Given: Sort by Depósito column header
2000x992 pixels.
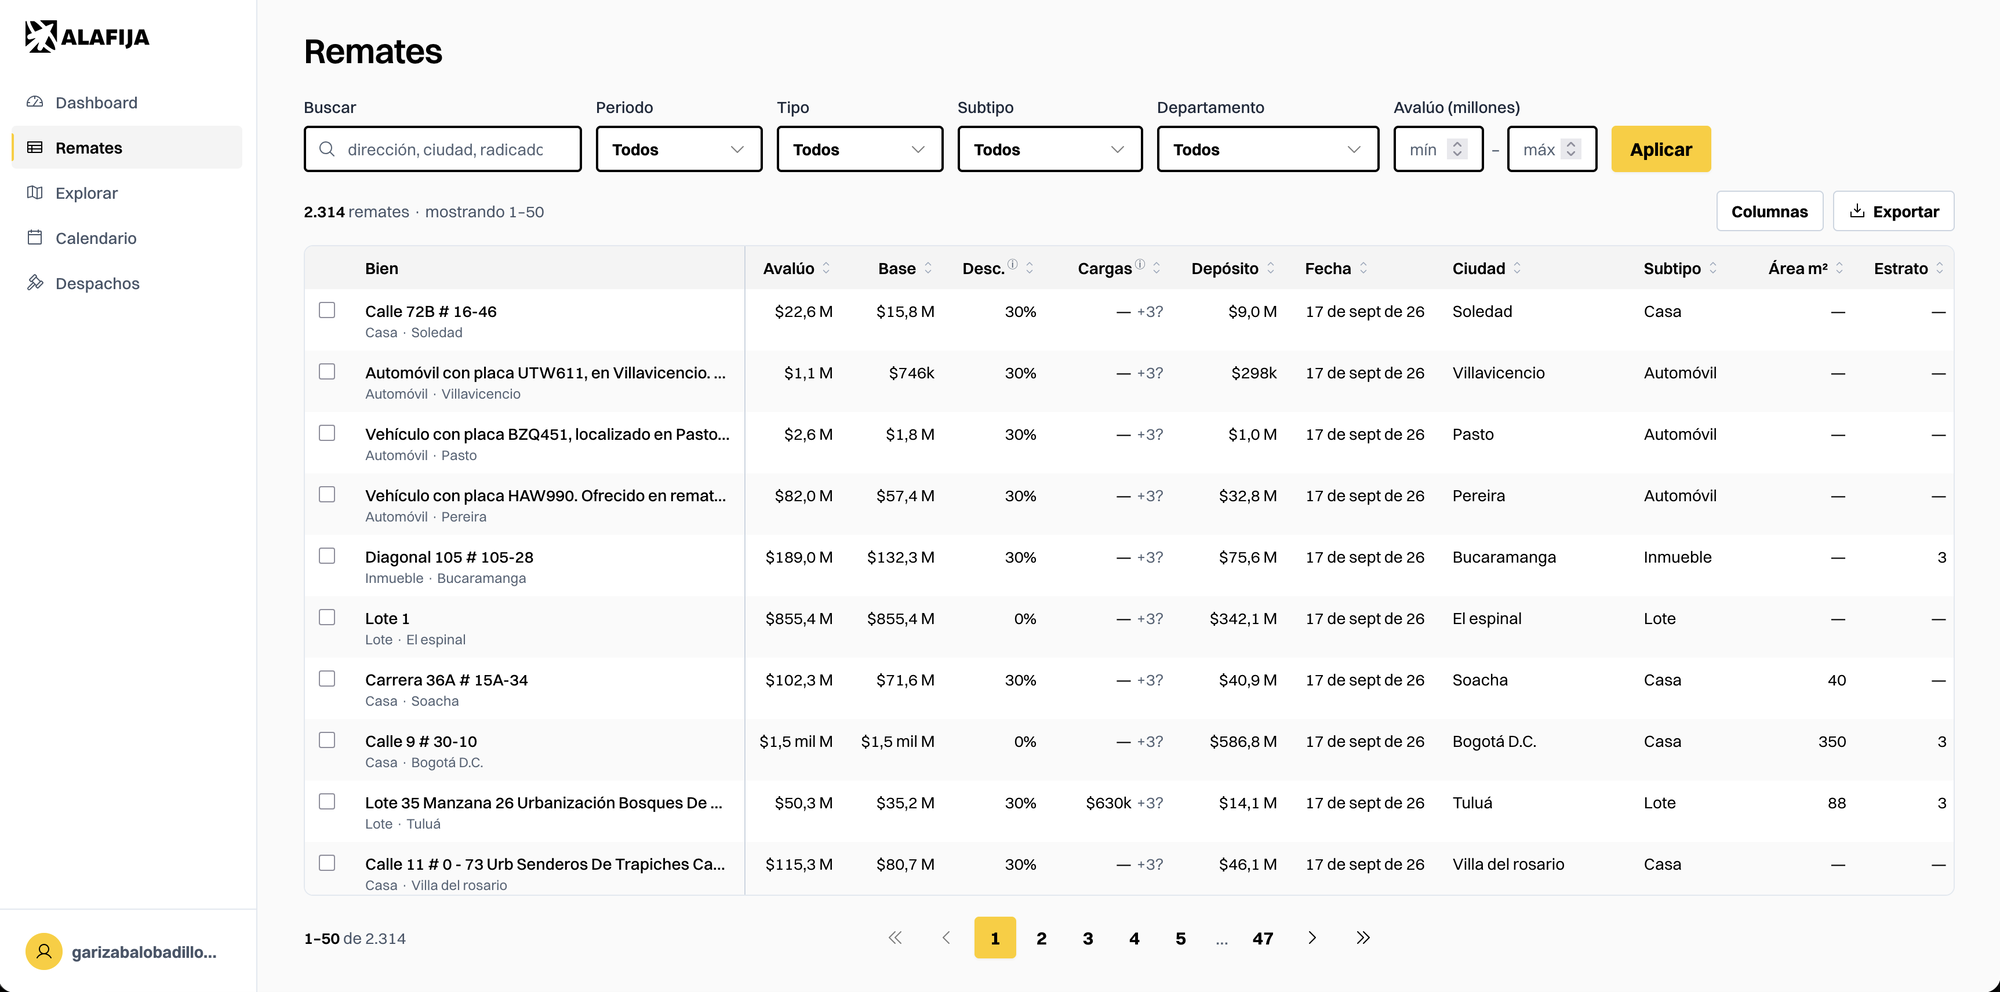Looking at the screenshot, I should point(1233,268).
